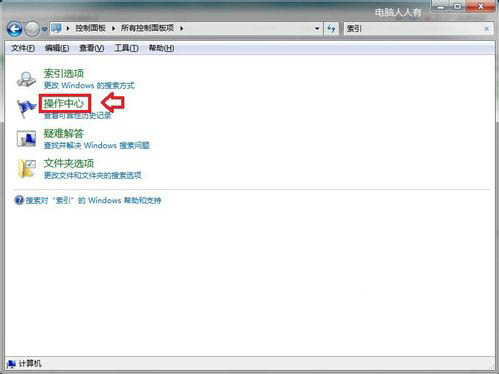Click the Action Center blue flag icon
Screen dimensions: 499x374
click(x=26, y=109)
